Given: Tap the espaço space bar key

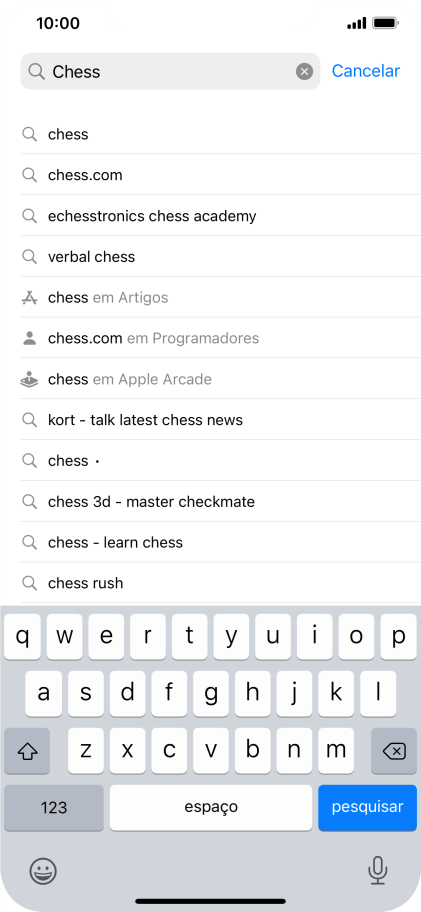Looking at the screenshot, I should point(211,807).
